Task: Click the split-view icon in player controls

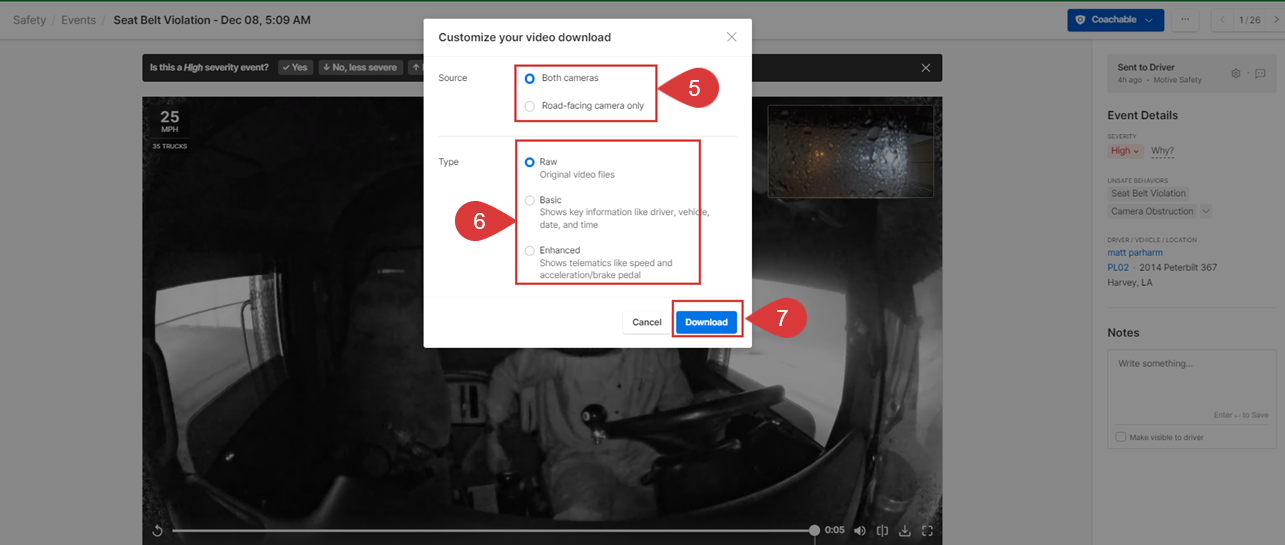Action: point(882,531)
